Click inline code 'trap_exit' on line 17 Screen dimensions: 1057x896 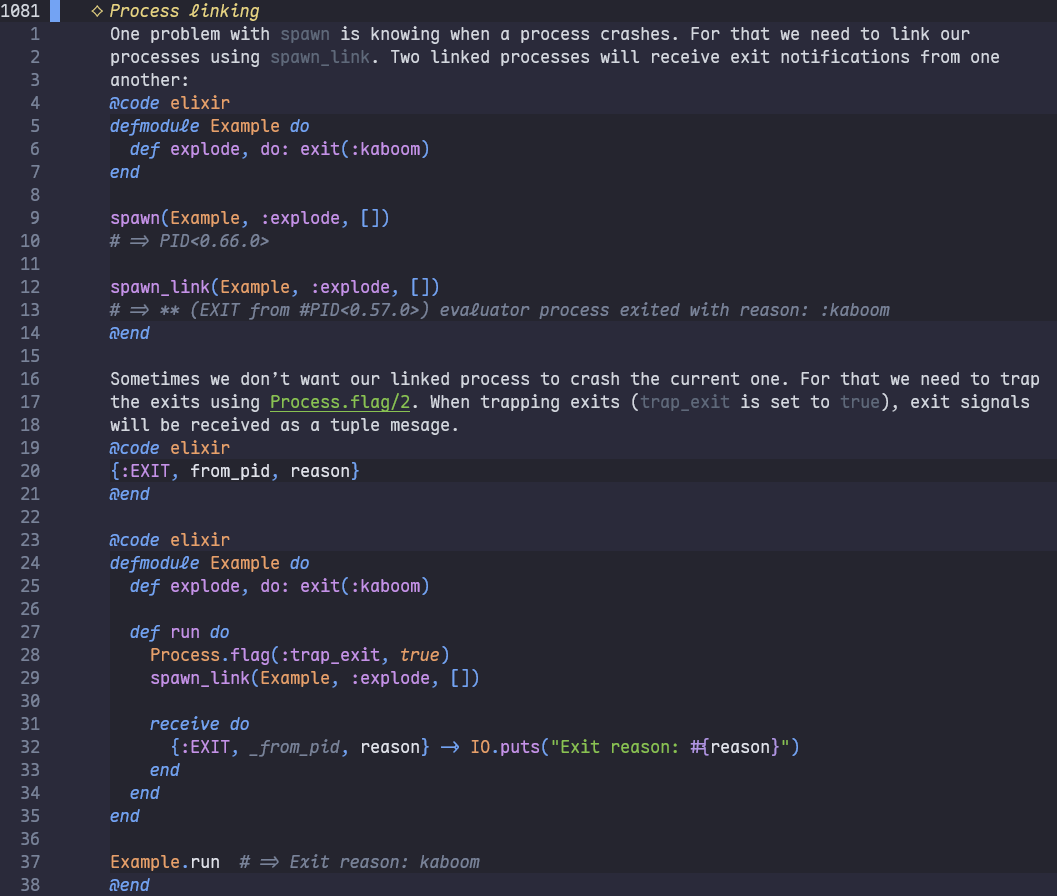[x=684, y=402]
